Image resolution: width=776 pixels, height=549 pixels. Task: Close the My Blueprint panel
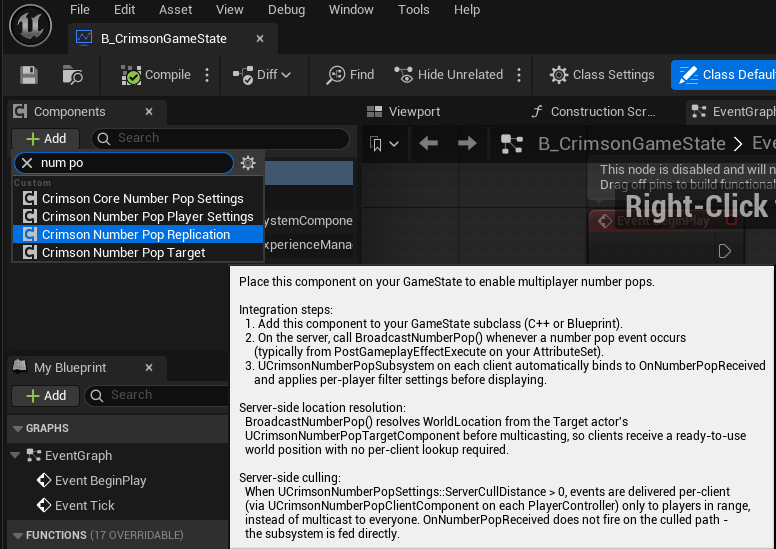[149, 368]
